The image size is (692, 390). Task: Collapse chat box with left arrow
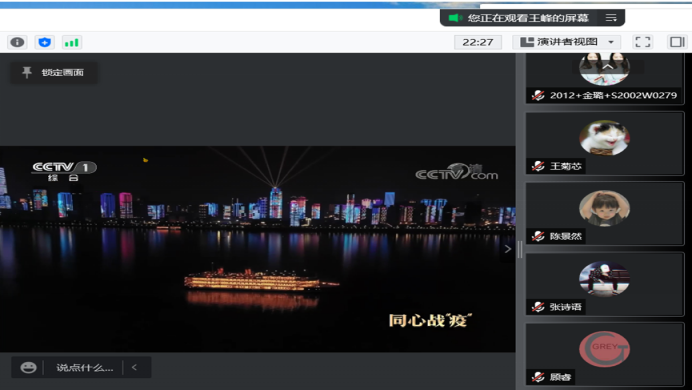point(135,368)
